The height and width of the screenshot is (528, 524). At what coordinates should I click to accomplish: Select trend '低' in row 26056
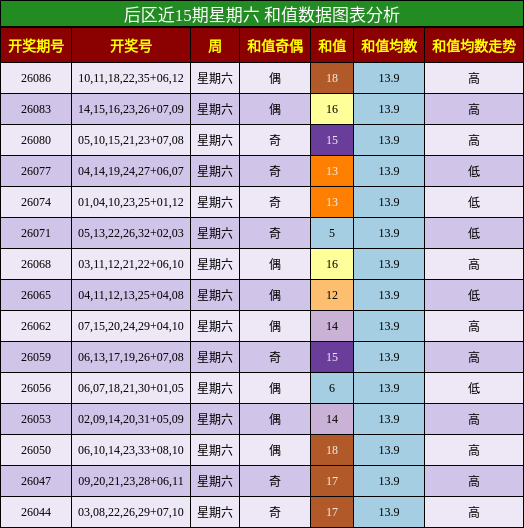[x=474, y=388]
